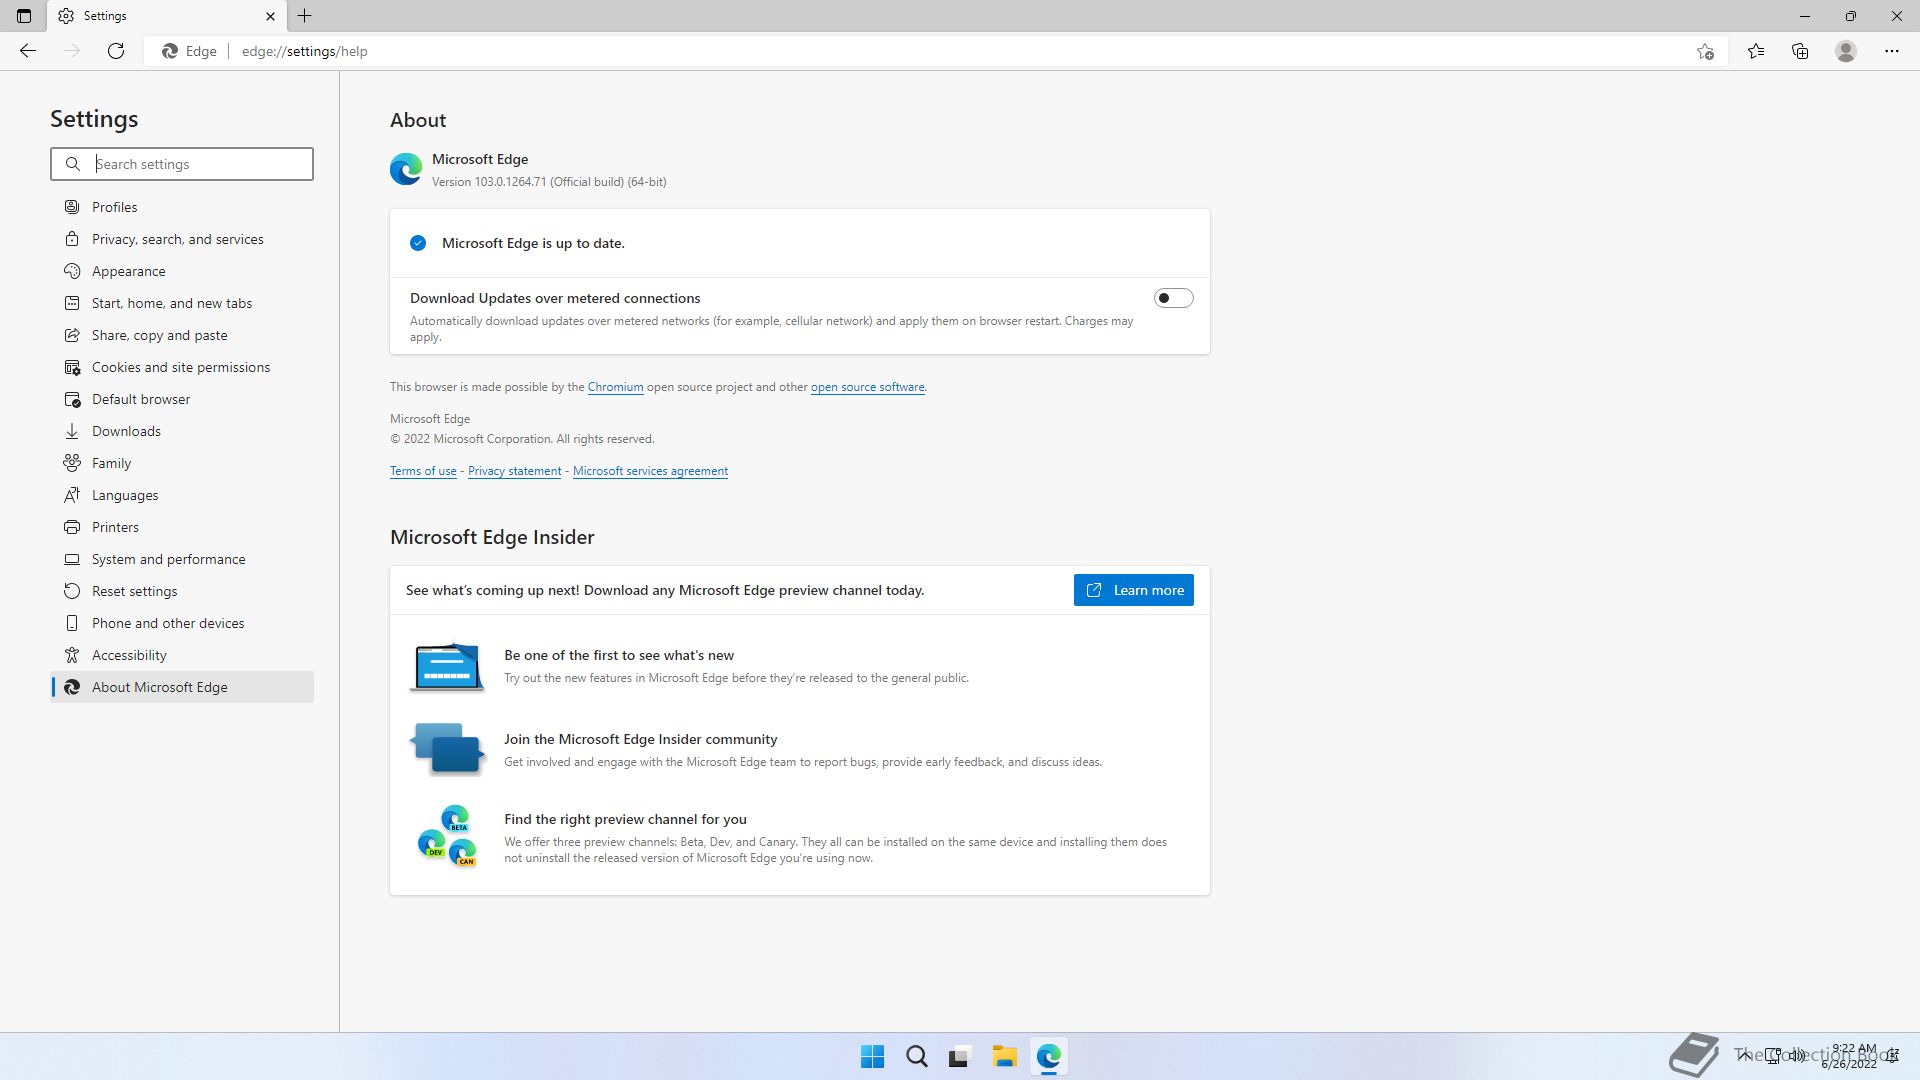Image resolution: width=1920 pixels, height=1080 pixels.
Task: Open Task View on taskbar
Action: [x=960, y=1057]
